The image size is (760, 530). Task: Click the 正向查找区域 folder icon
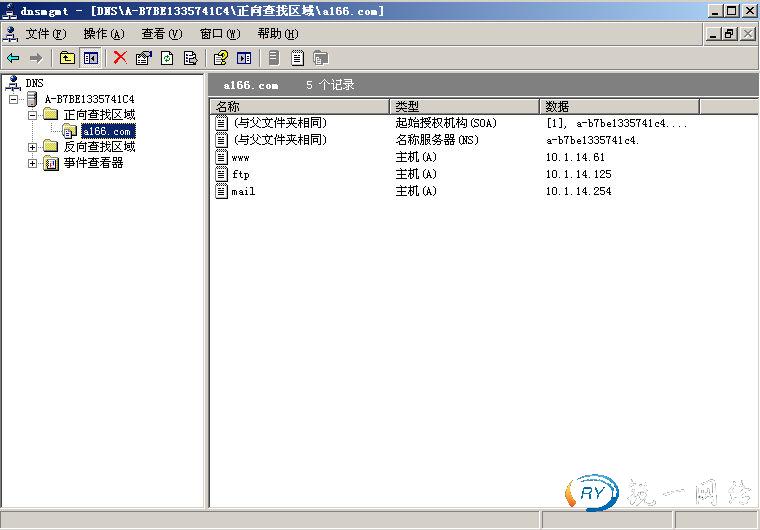pyautogui.click(x=50, y=114)
